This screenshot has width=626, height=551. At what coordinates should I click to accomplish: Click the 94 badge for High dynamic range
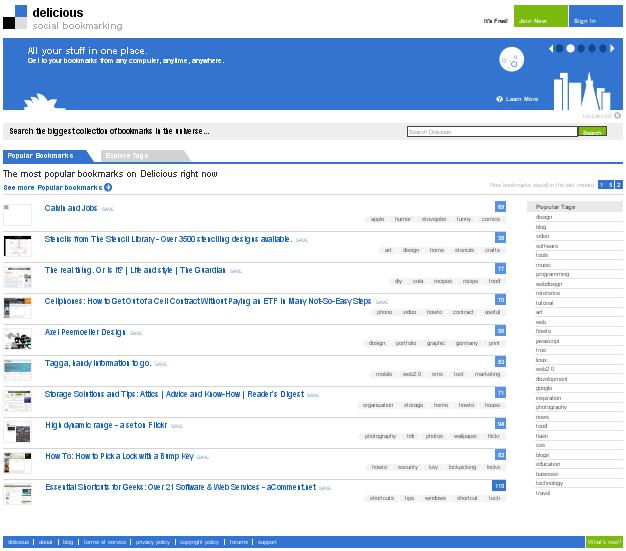[x=500, y=424]
